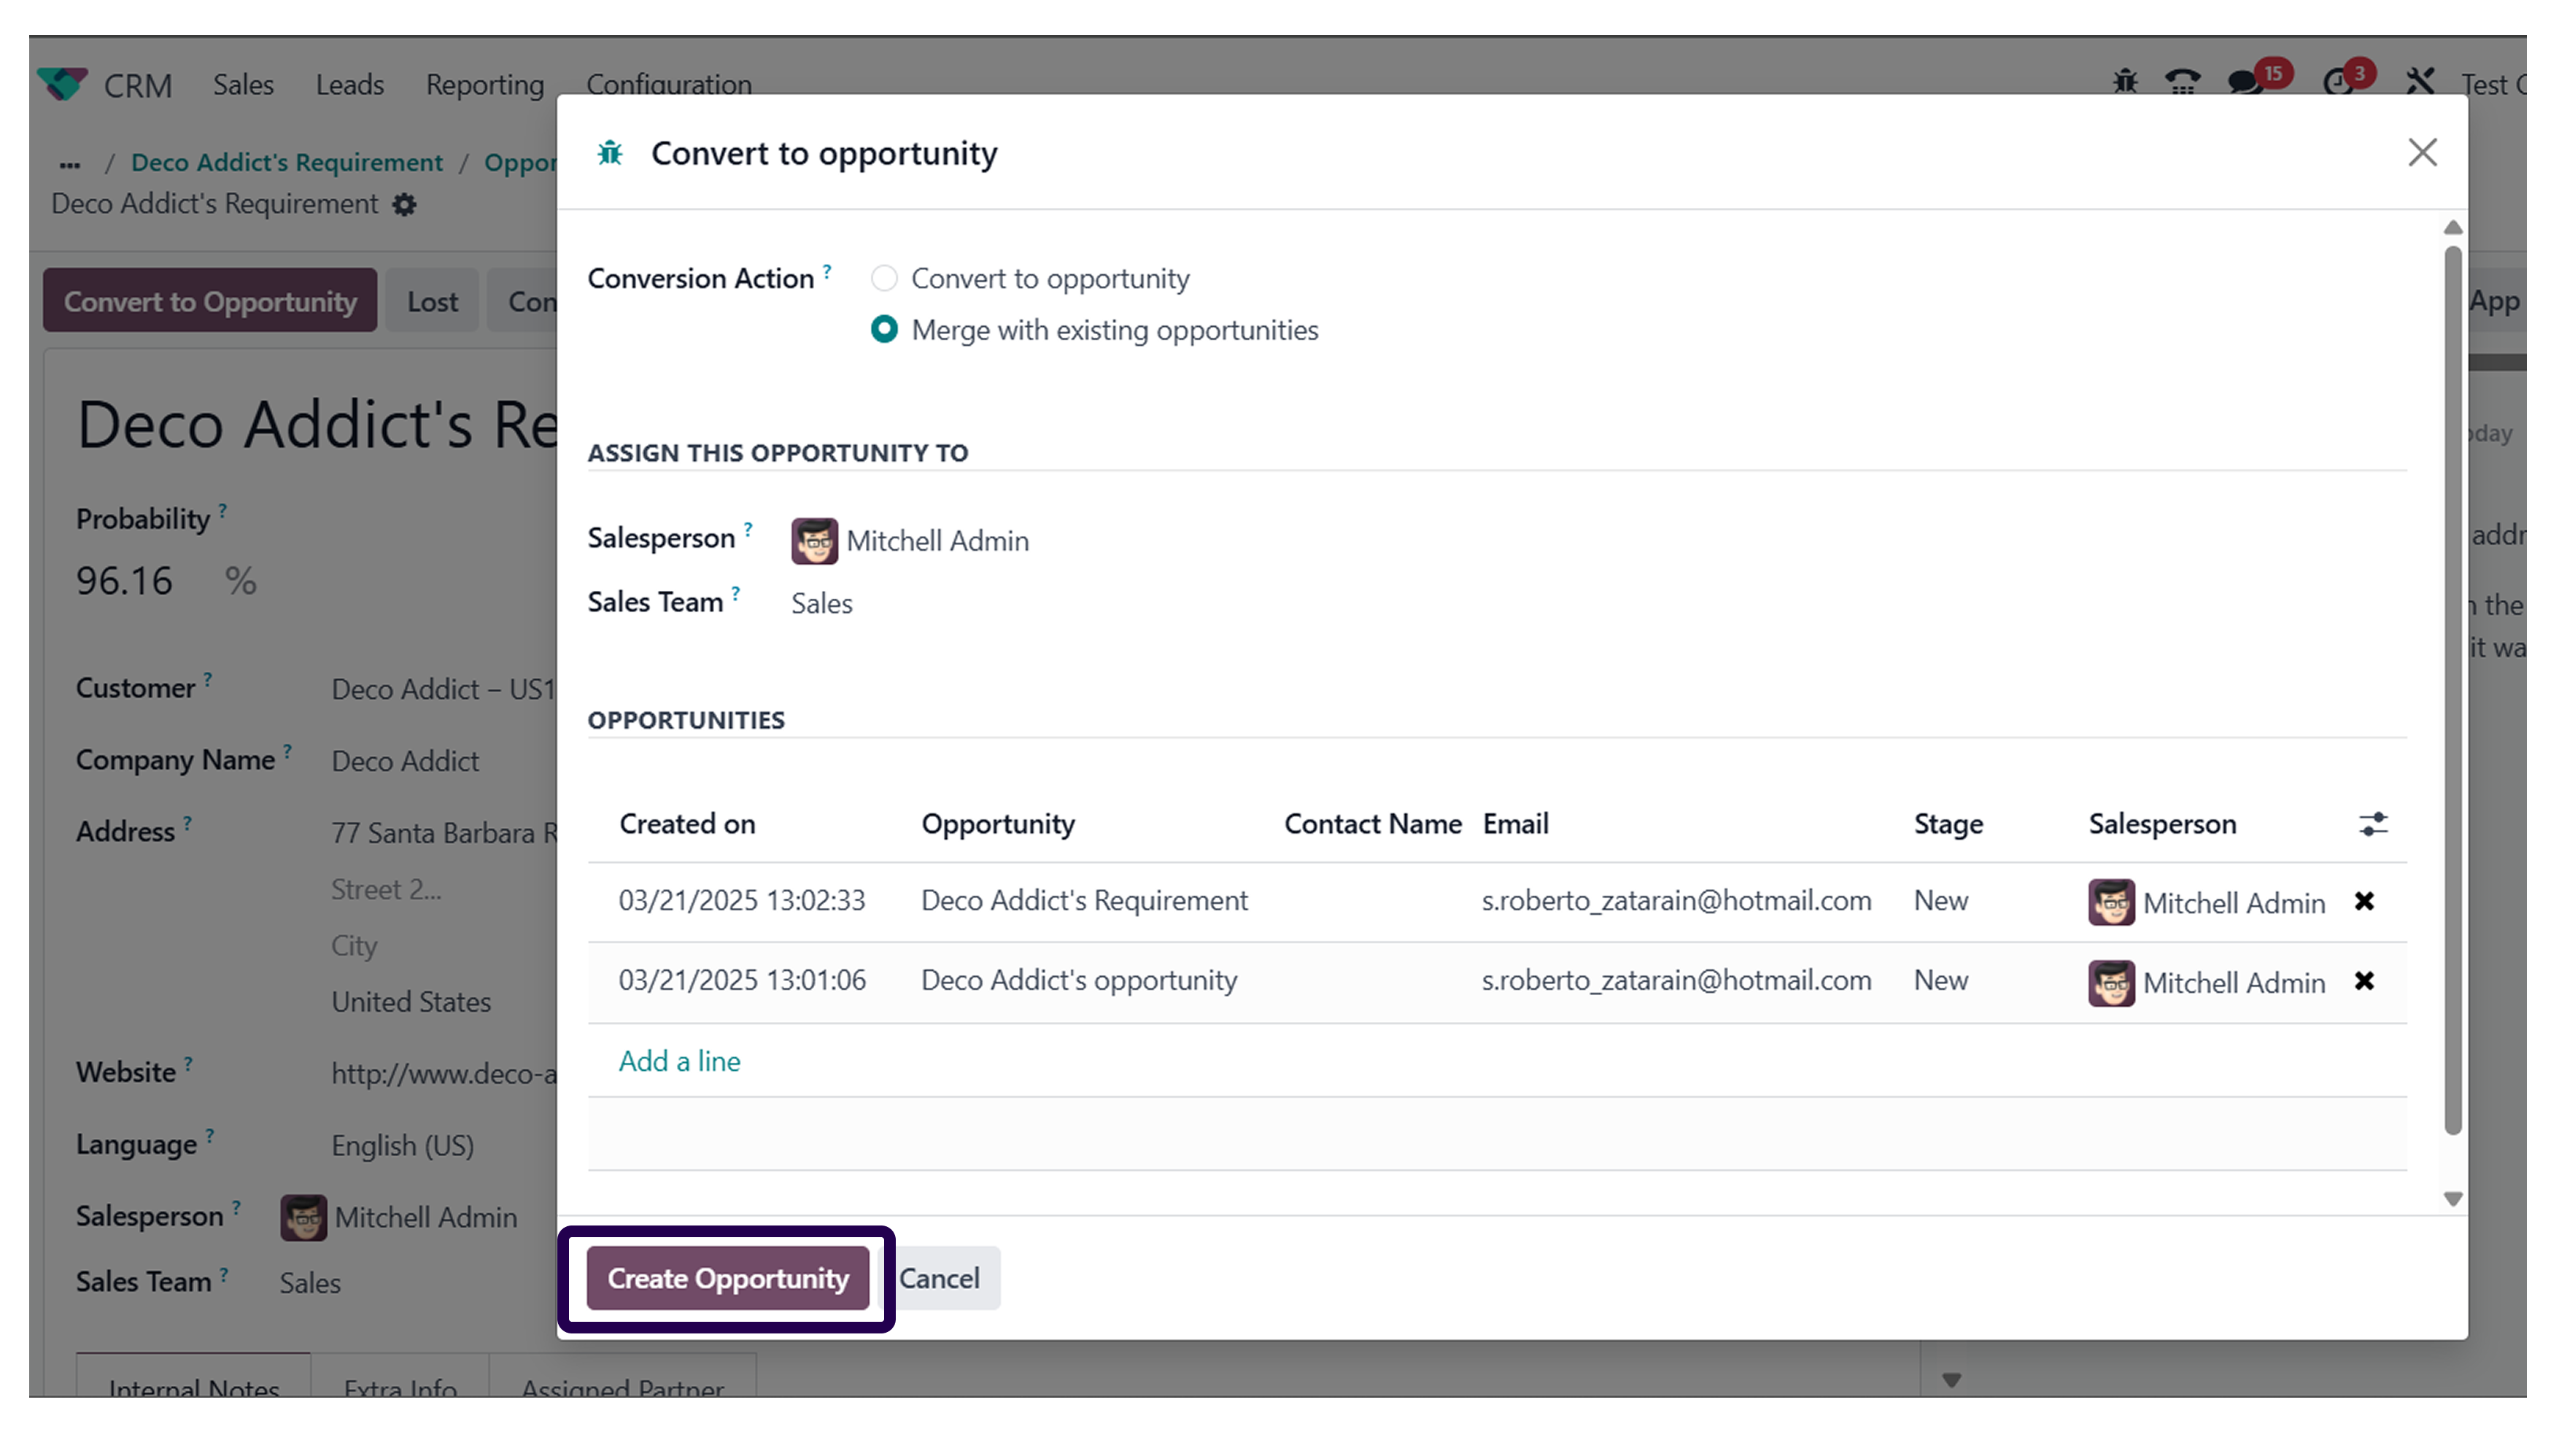This screenshot has width=2559, height=1456.
Task: Close the Convert to opportunity dialog
Action: pyautogui.click(x=2422, y=153)
